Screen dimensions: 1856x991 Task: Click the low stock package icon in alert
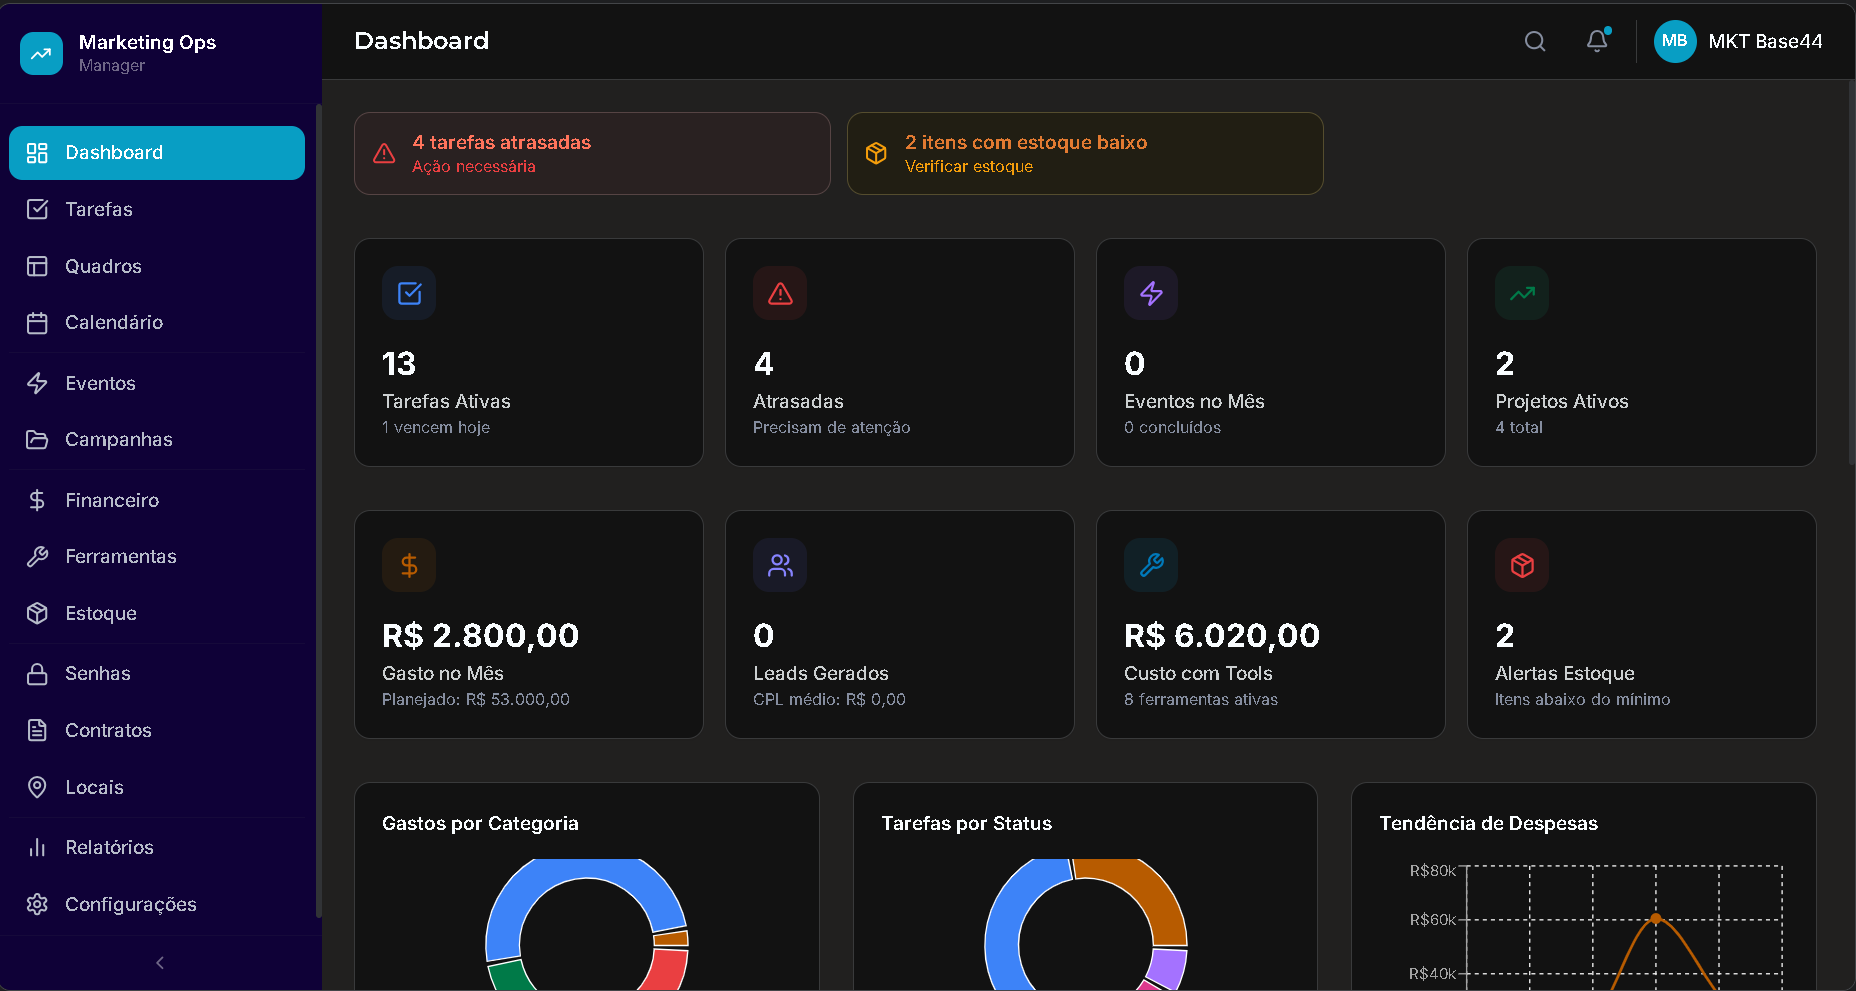876,153
